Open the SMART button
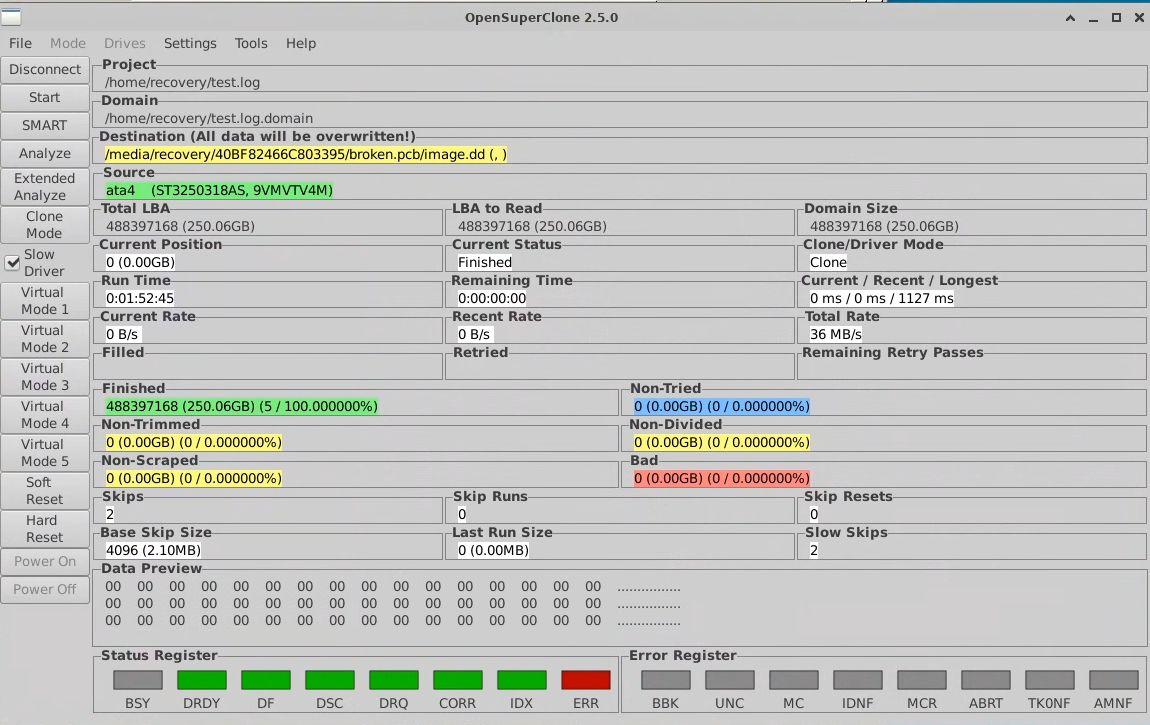The width and height of the screenshot is (1150, 725). (x=45, y=125)
